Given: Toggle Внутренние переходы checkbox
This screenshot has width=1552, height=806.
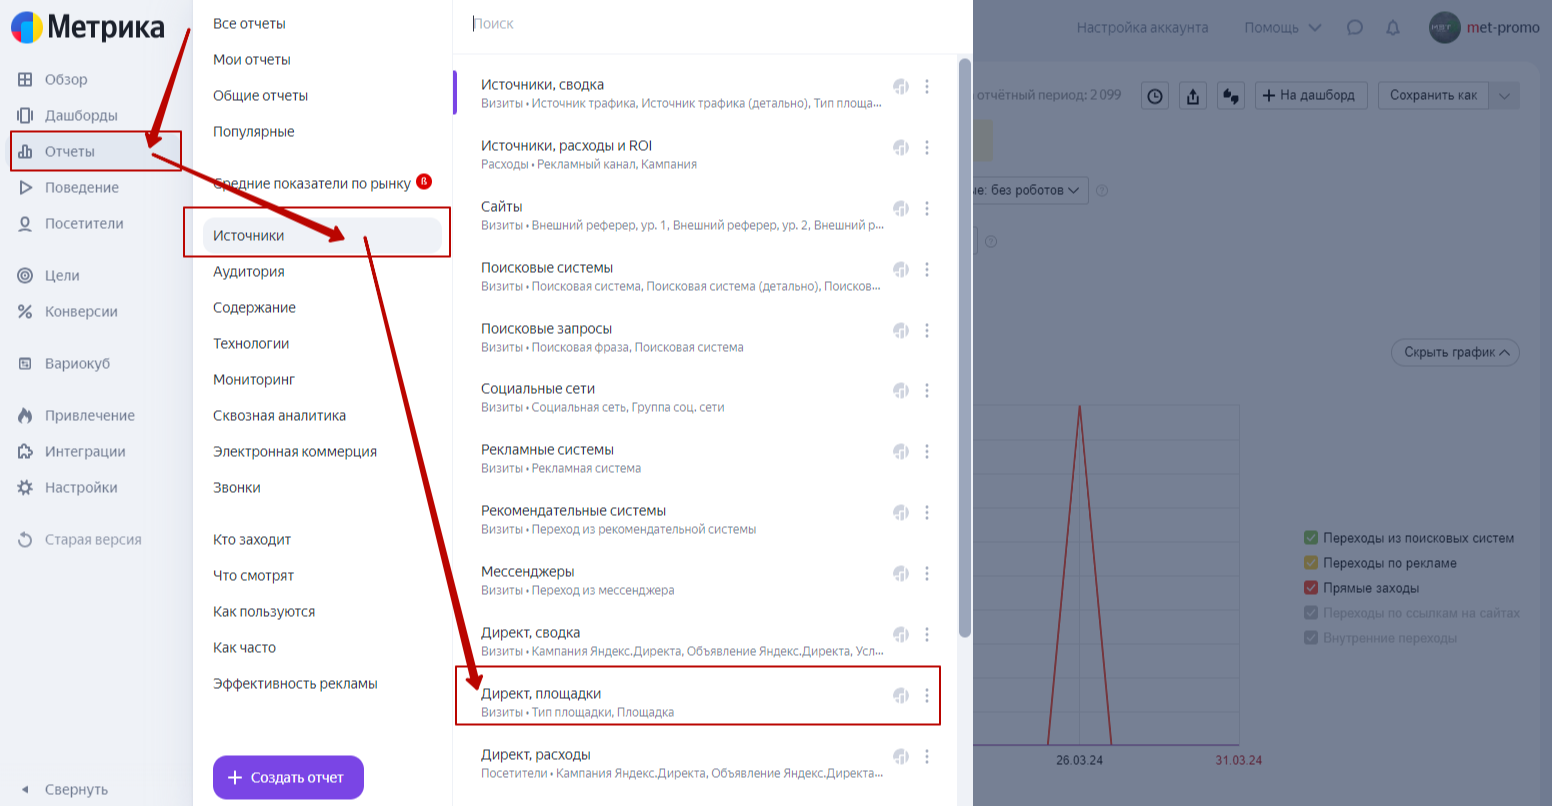Looking at the screenshot, I should point(1311,638).
